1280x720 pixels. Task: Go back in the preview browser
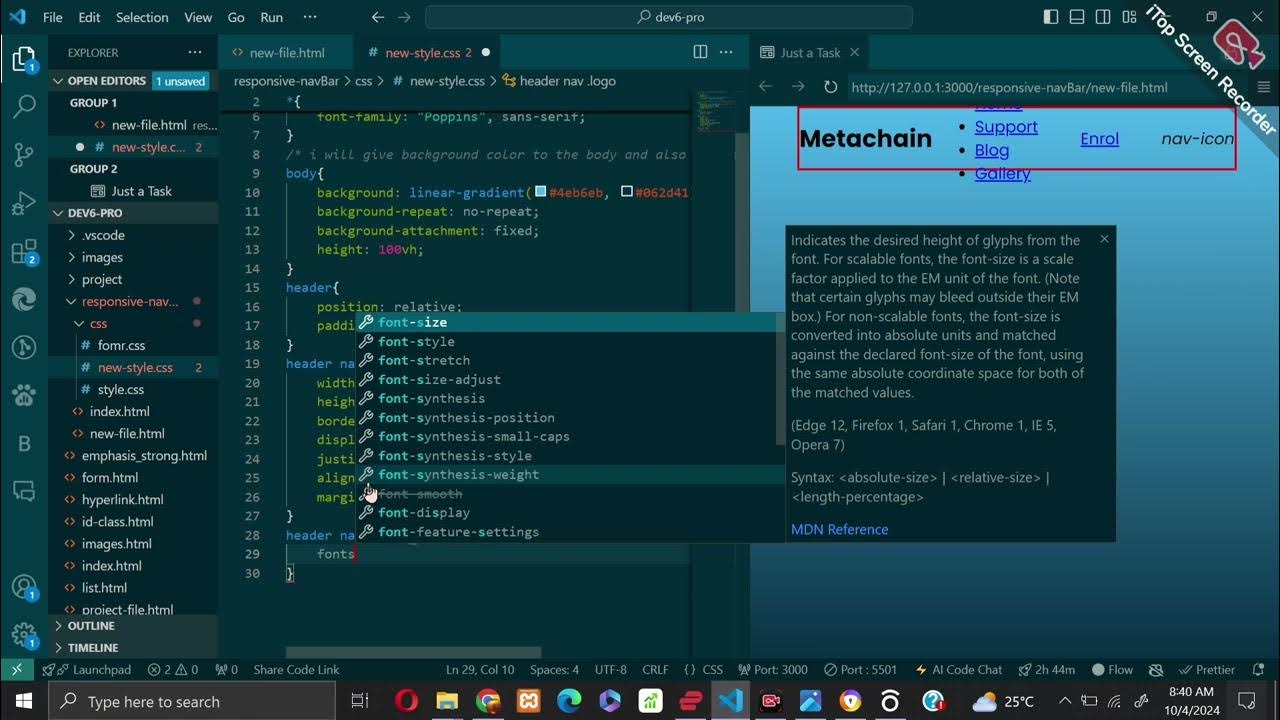[x=765, y=87]
